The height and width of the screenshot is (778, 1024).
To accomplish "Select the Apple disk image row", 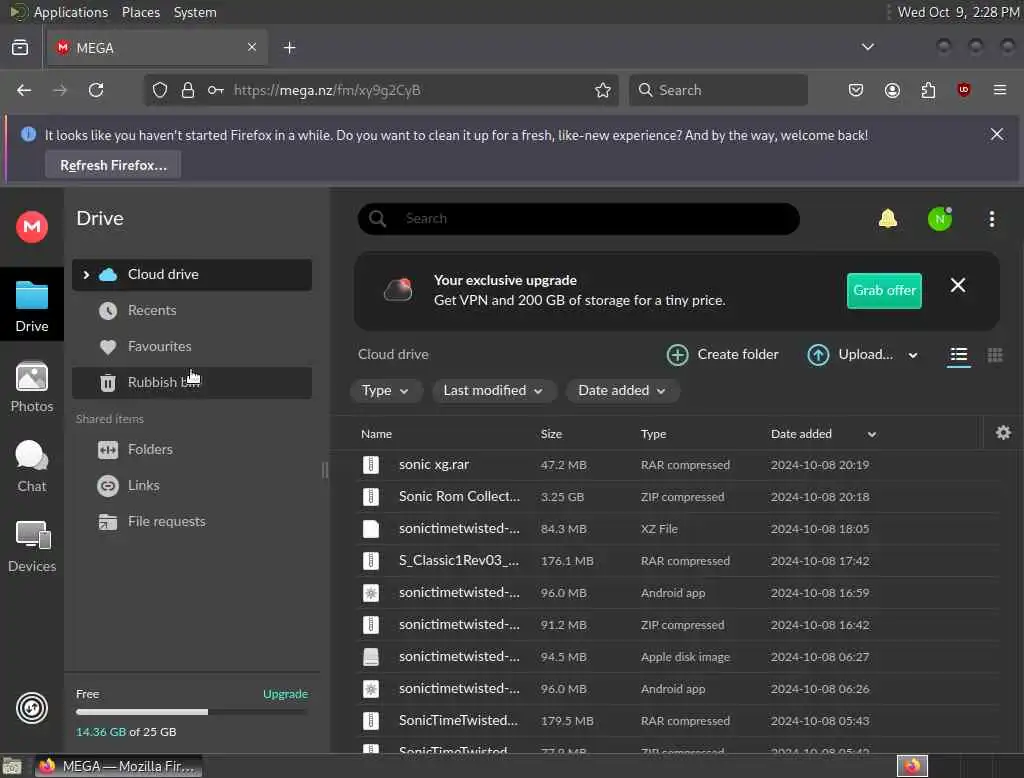I will point(679,657).
